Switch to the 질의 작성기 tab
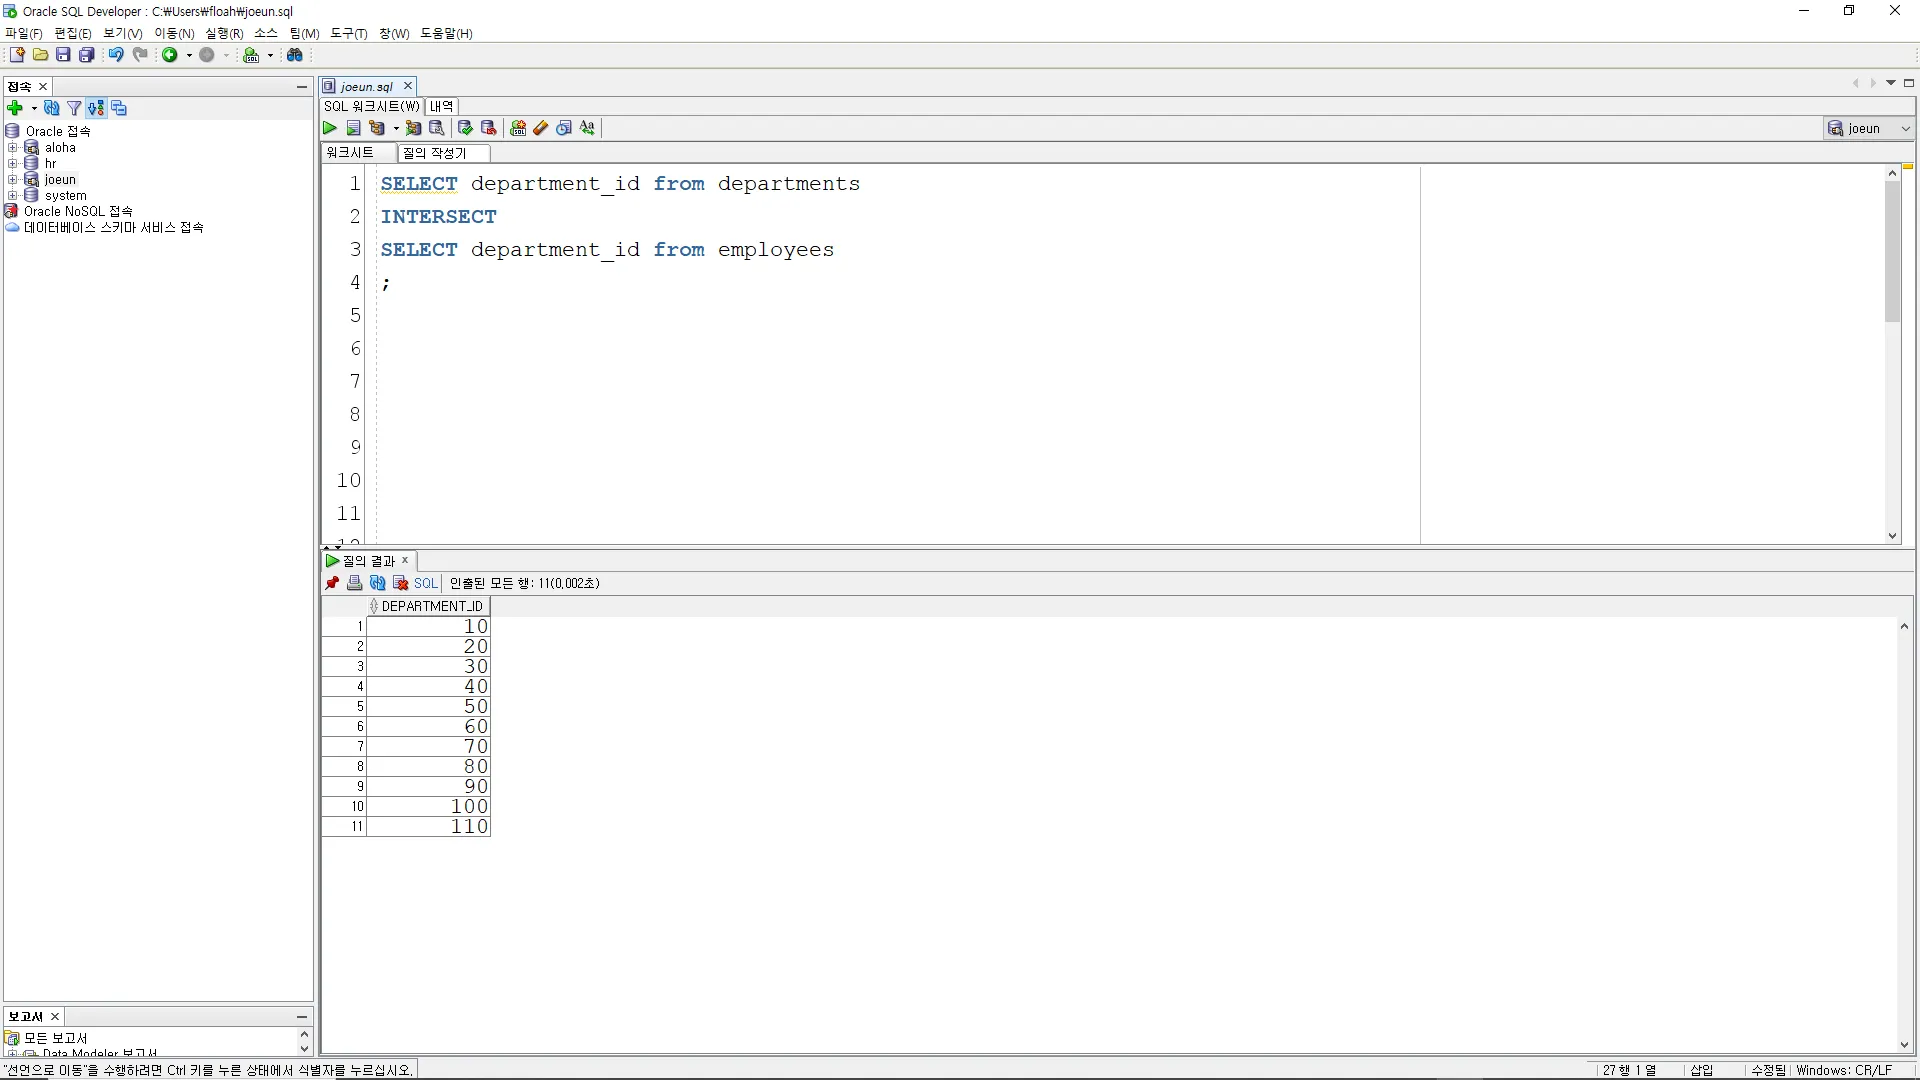Screen dimensions: 1920x1080 [x=435, y=153]
